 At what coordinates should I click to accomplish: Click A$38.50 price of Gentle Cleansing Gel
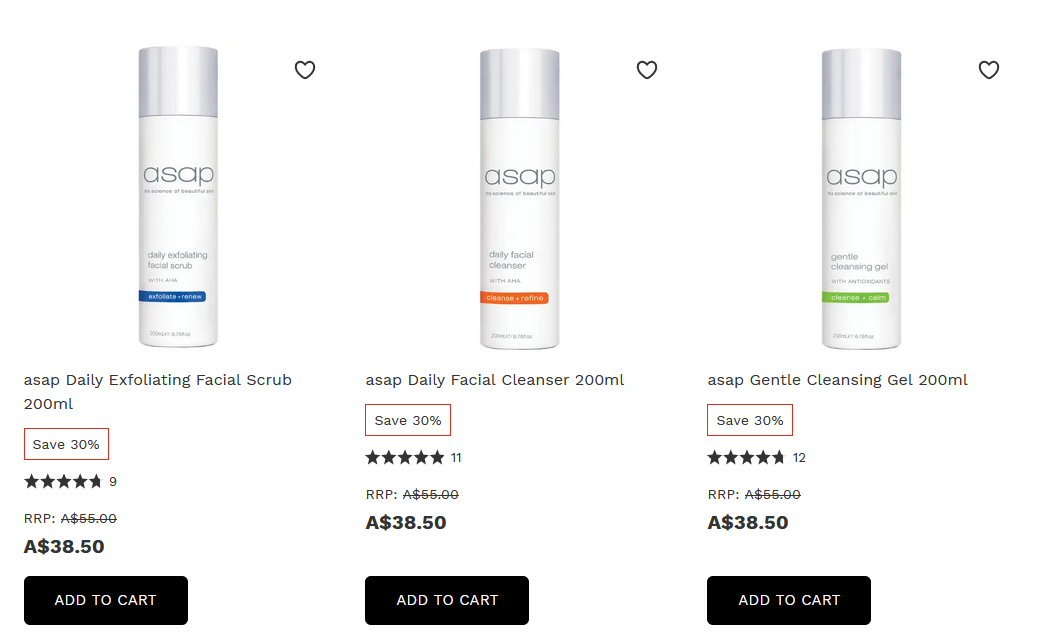pos(748,522)
